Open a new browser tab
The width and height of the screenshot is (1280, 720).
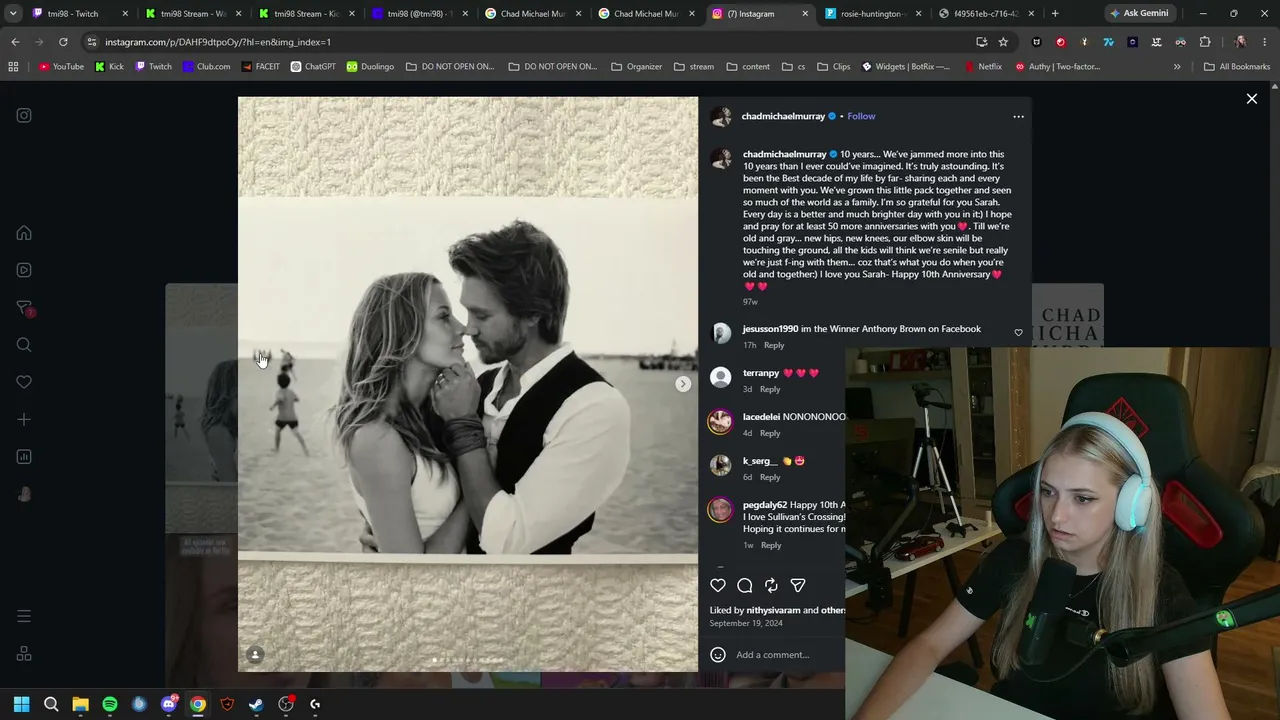(x=1055, y=14)
